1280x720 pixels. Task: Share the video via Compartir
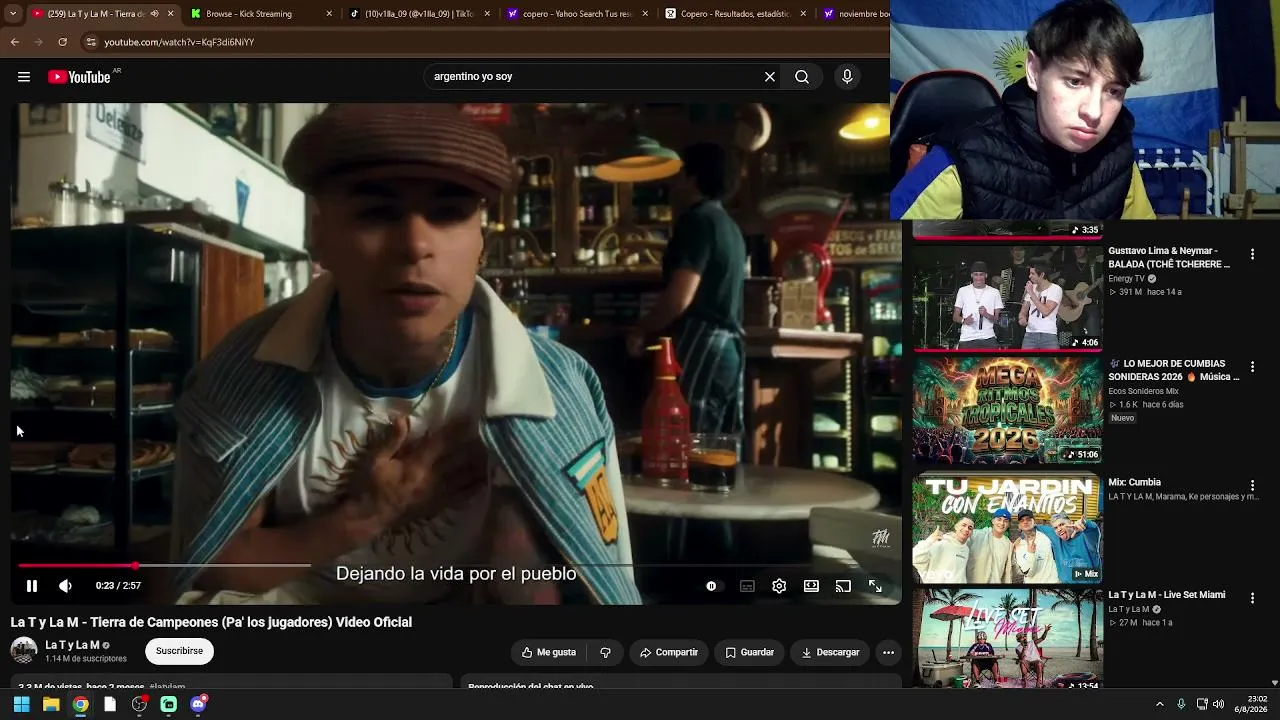point(669,652)
